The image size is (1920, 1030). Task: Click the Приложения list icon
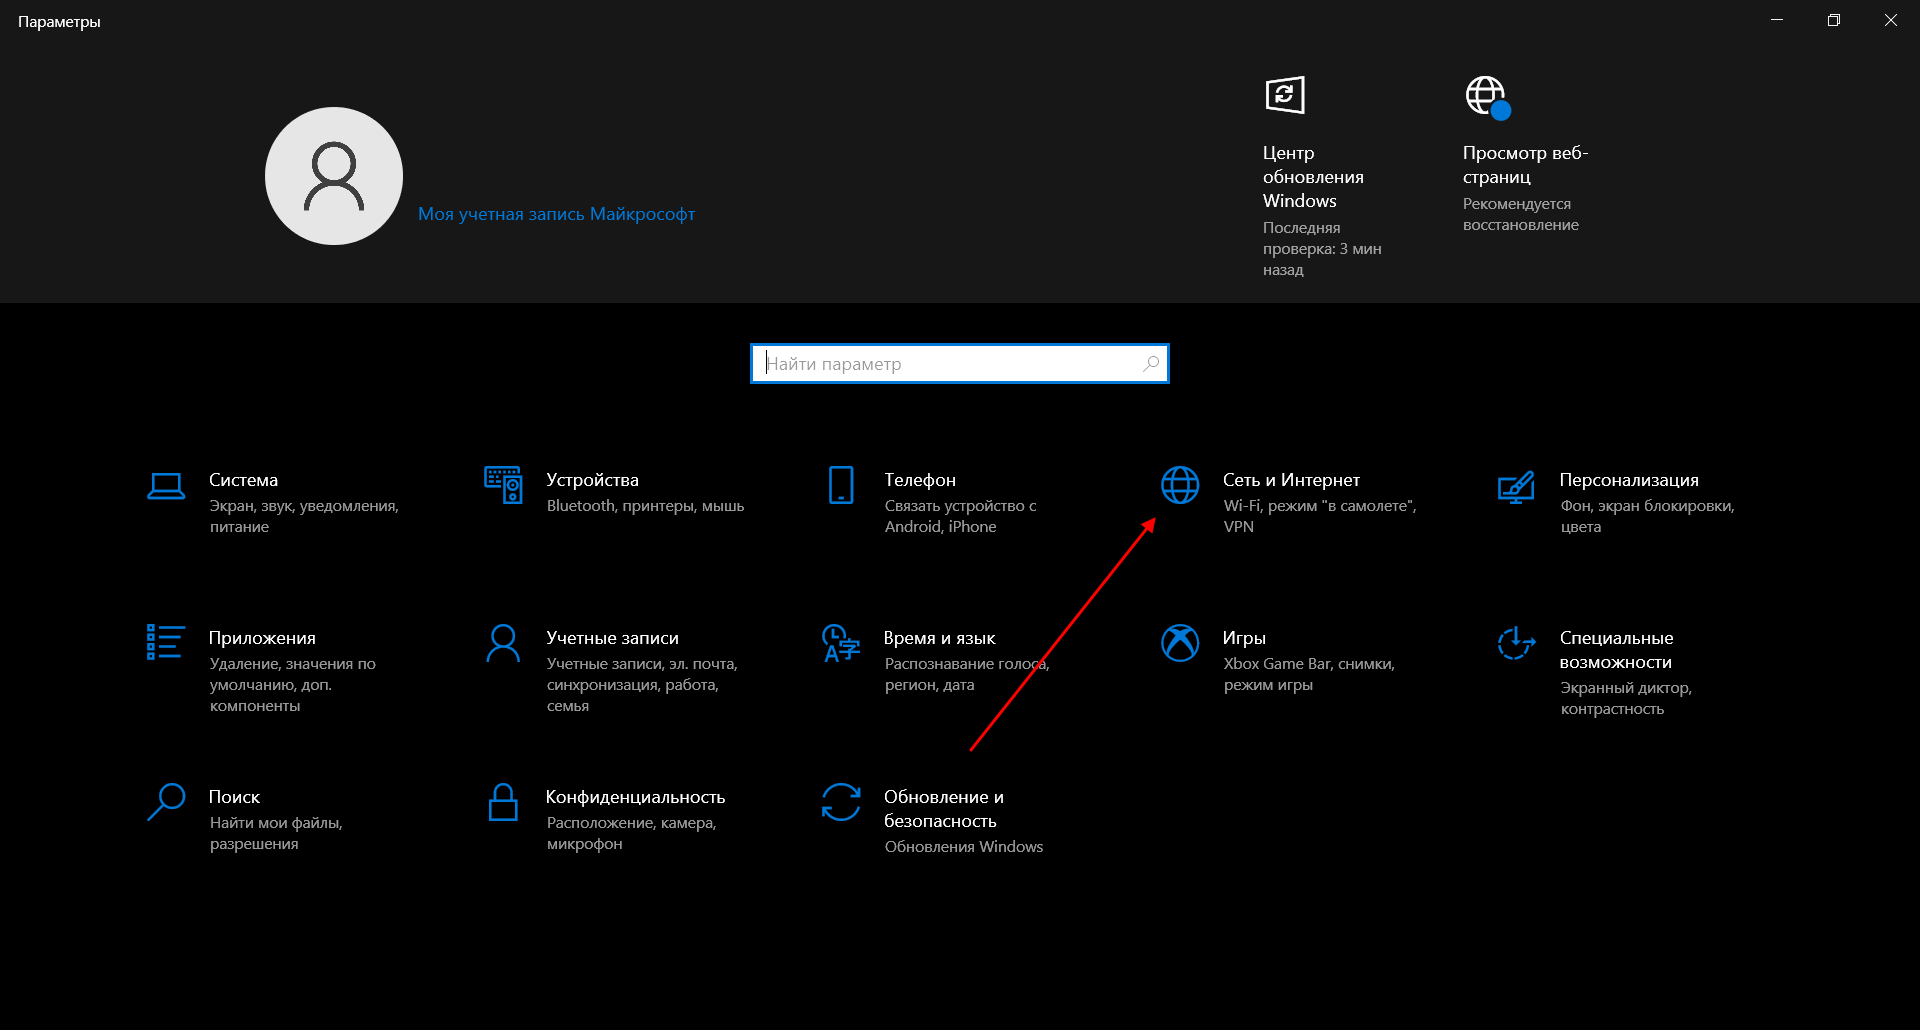166,642
